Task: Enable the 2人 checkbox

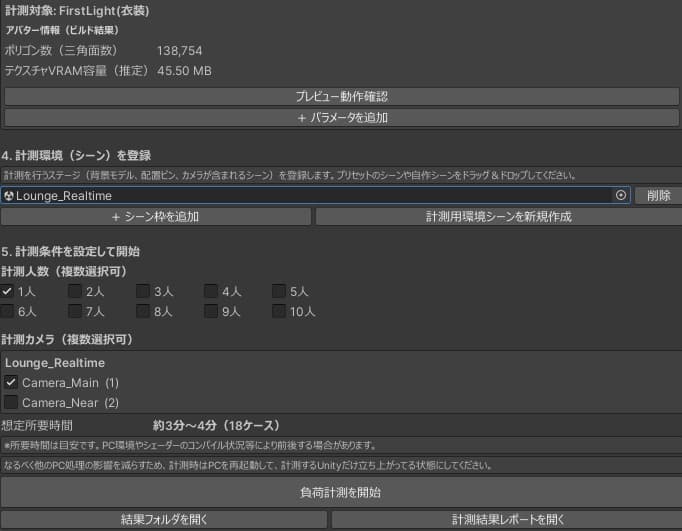Action: coord(75,291)
